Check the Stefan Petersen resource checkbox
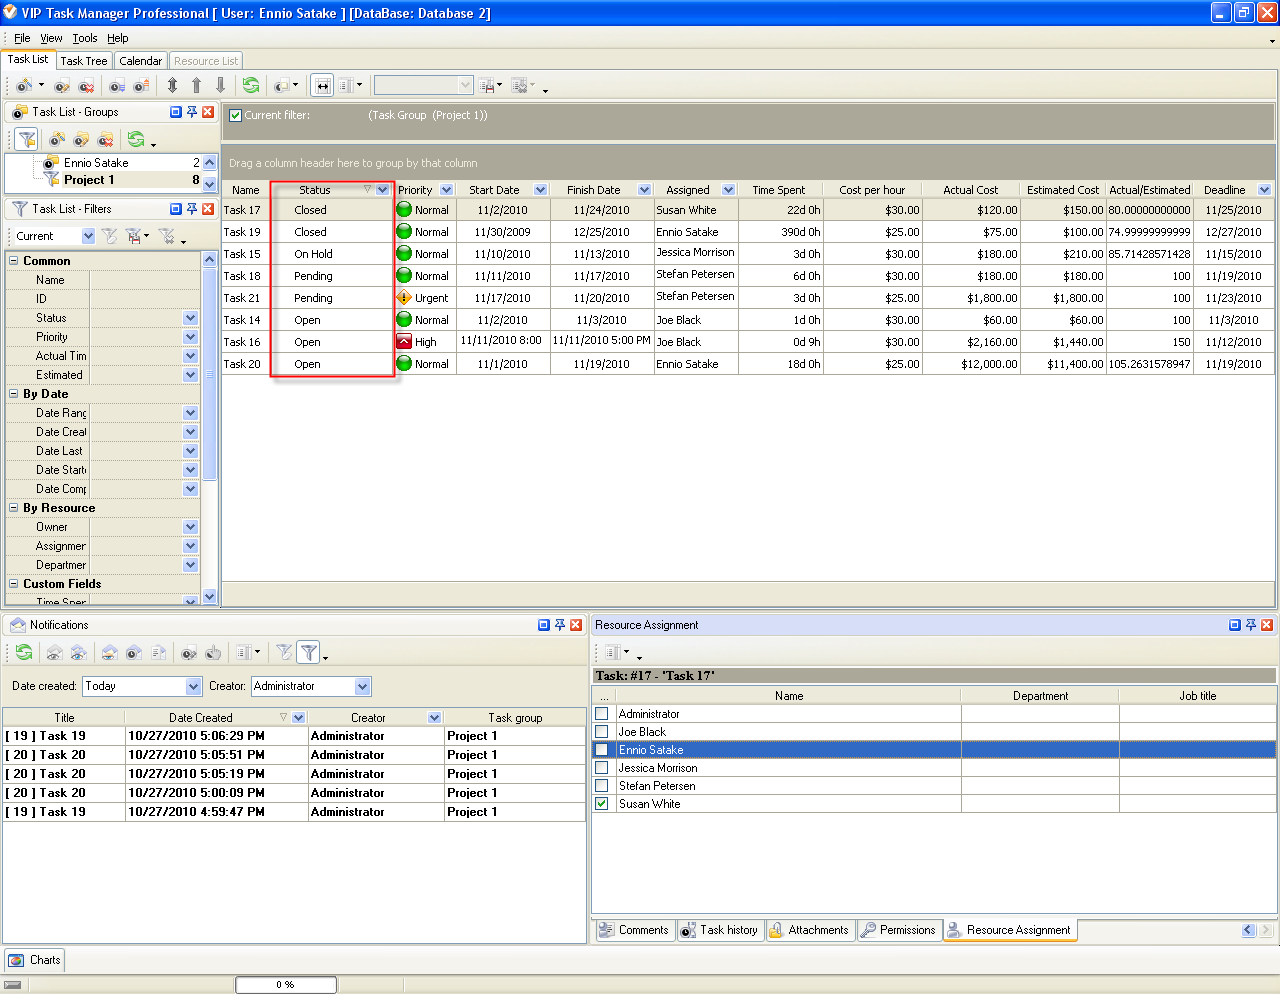This screenshot has width=1280, height=994. [x=602, y=786]
